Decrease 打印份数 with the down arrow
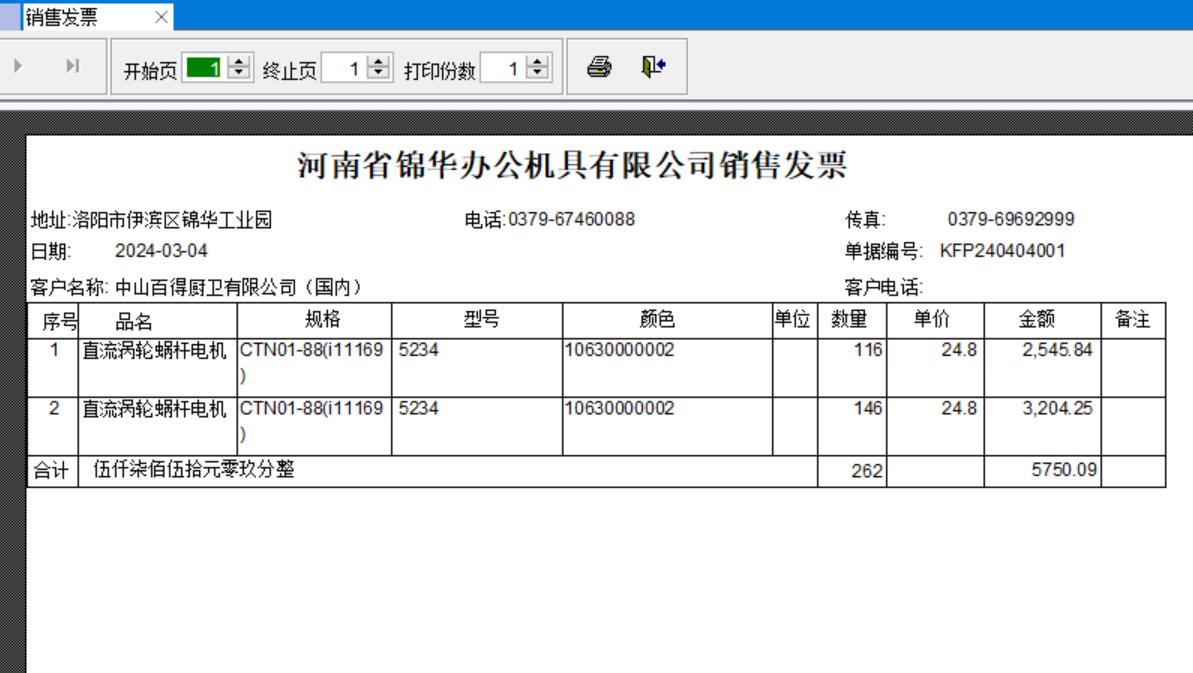Screen dimensions: 1193x673 click(536, 74)
